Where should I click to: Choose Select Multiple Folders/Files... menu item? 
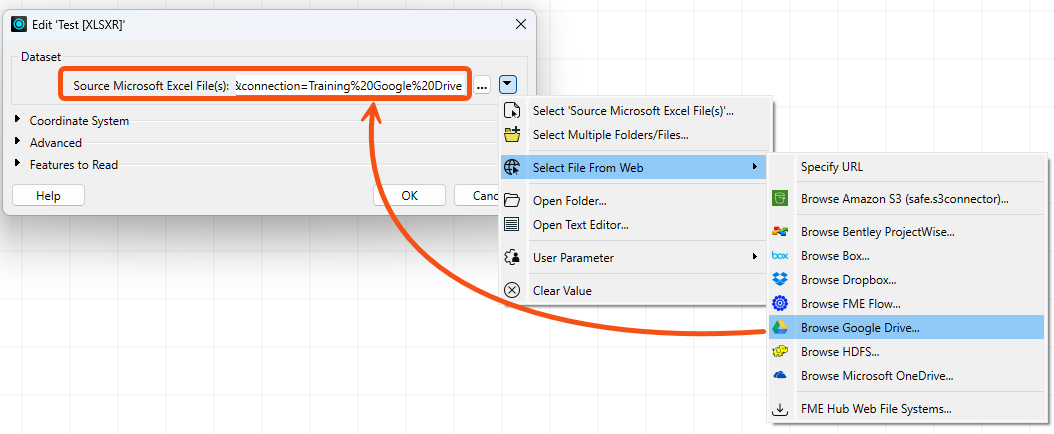pyautogui.click(x=636, y=134)
